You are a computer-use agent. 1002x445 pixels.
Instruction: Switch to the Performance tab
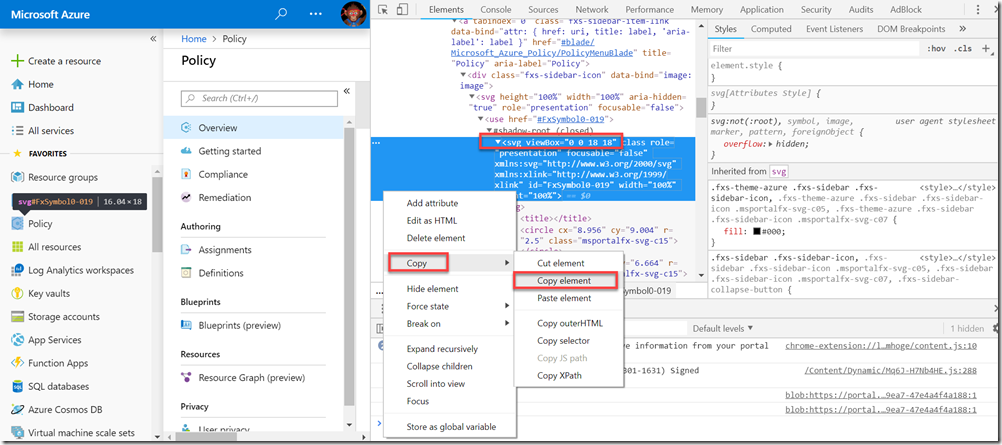(651, 10)
